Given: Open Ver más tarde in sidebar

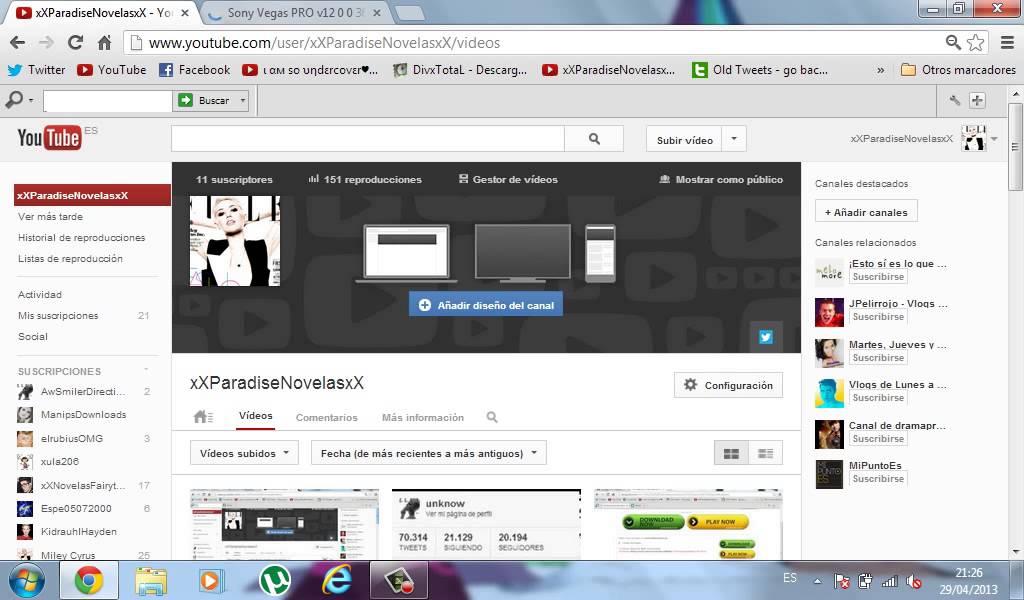Looking at the screenshot, I should point(50,216).
